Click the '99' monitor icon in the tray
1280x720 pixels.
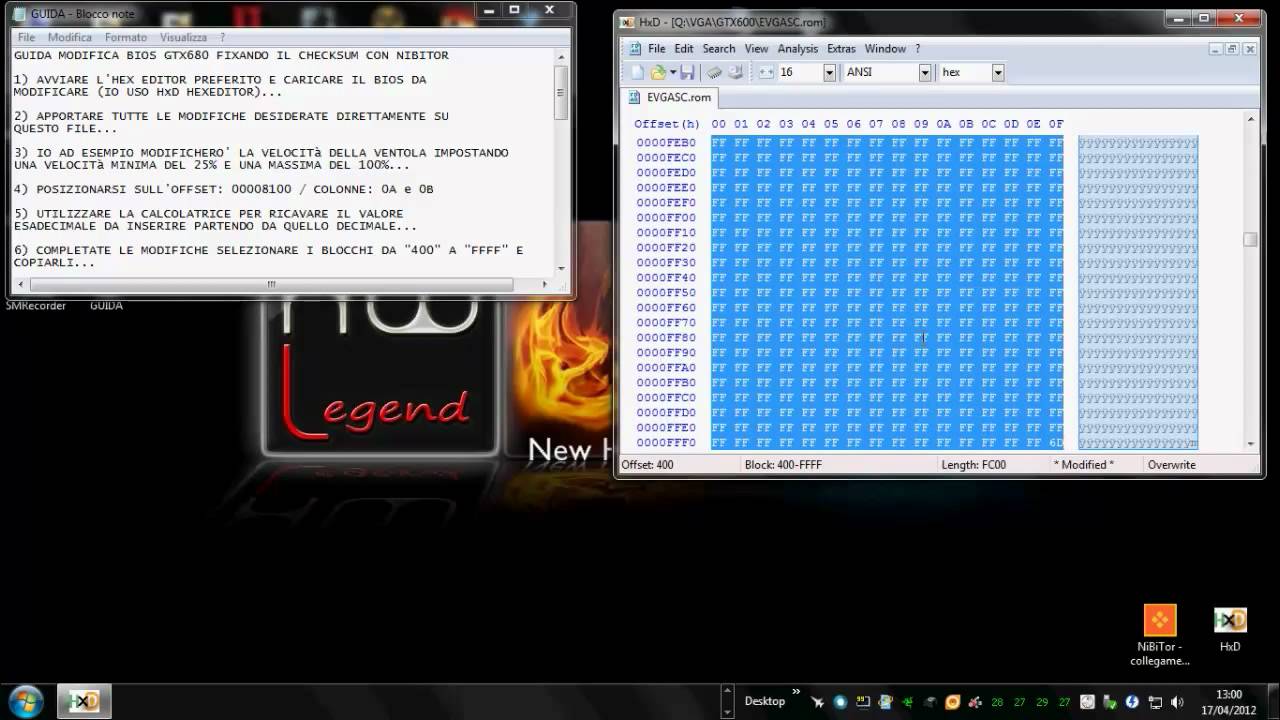point(863,702)
